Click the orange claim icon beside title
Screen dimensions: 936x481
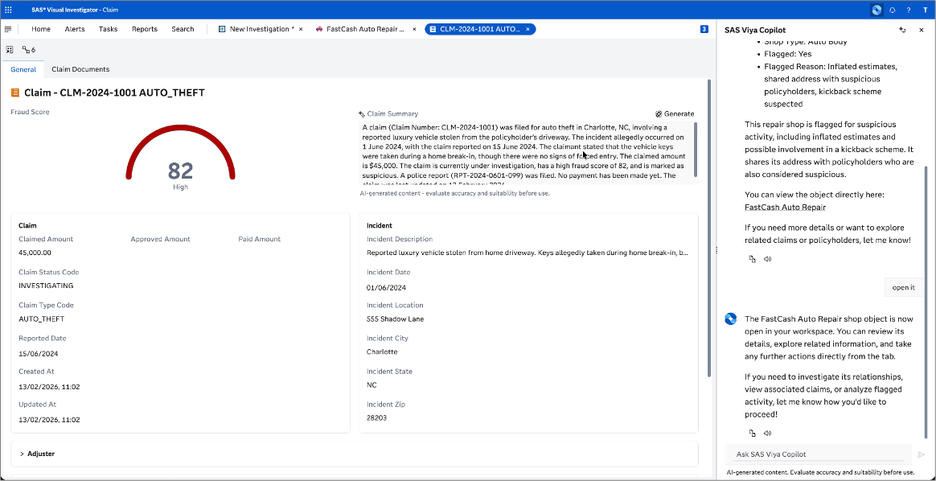point(16,92)
